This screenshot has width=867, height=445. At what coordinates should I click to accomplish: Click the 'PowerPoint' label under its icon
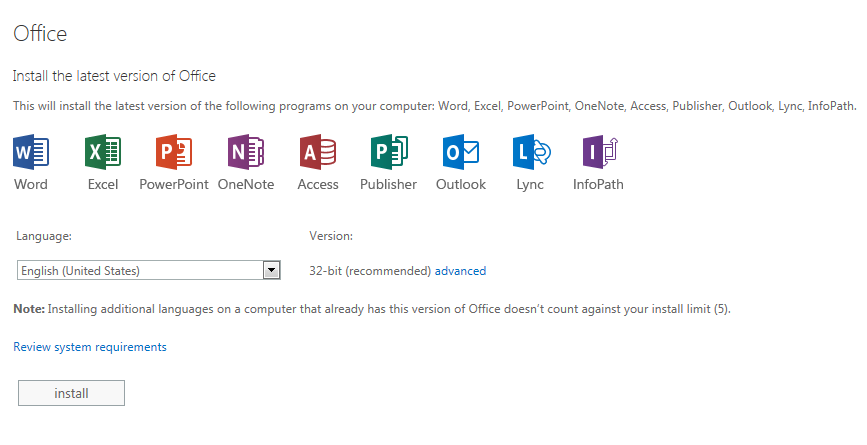[x=174, y=184]
